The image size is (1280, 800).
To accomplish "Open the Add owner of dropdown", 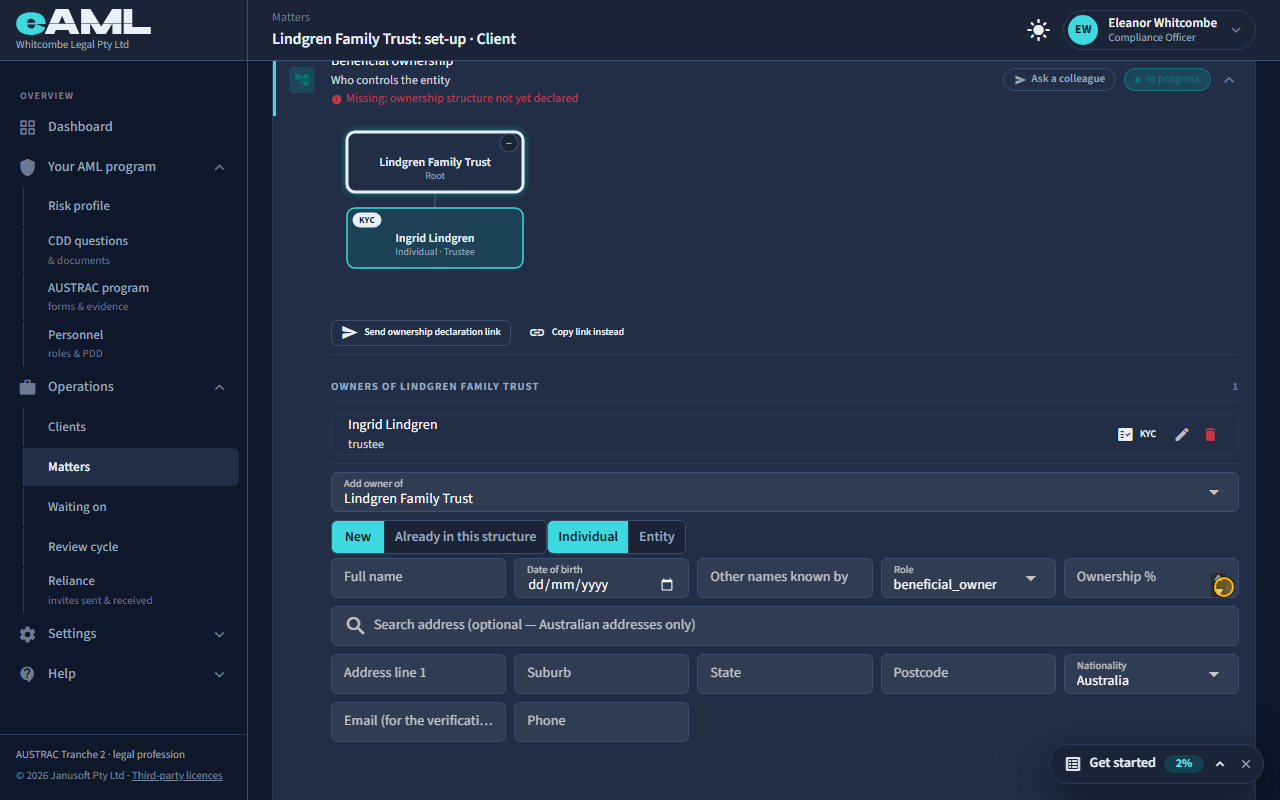I will 785,492.
